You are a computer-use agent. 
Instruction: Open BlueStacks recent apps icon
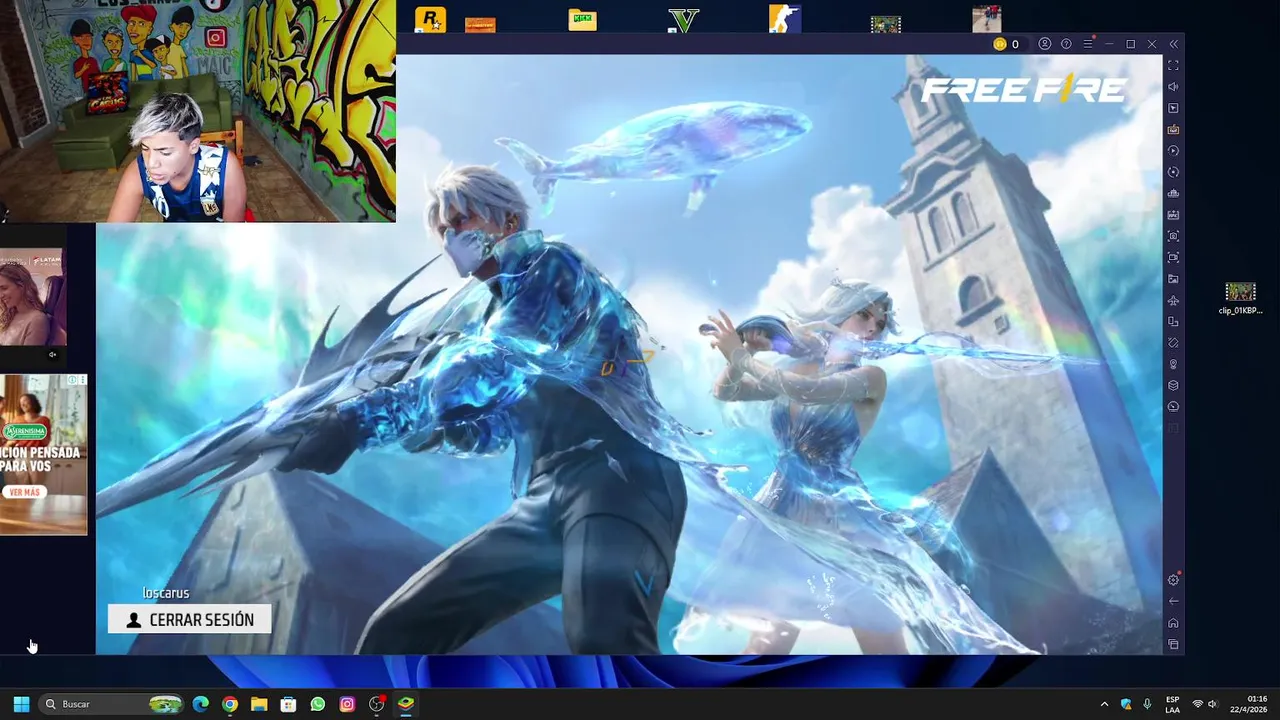pos(1174,644)
